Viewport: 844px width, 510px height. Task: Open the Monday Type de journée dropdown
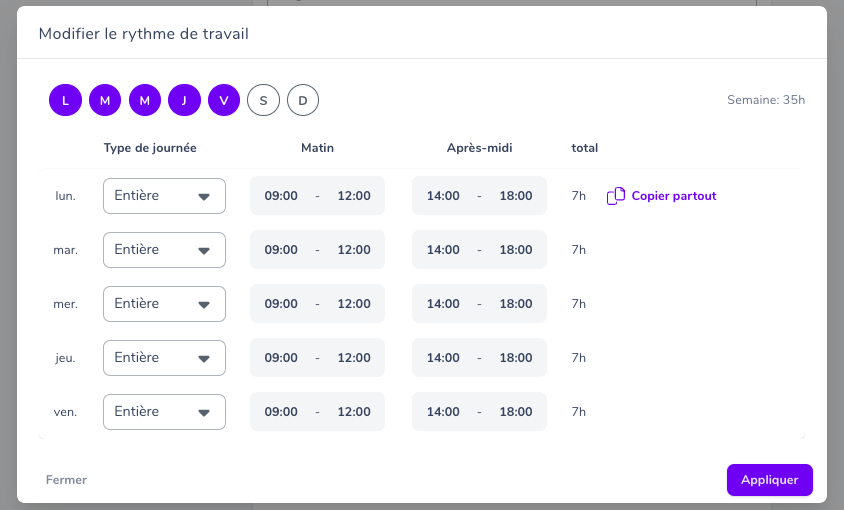pos(164,196)
